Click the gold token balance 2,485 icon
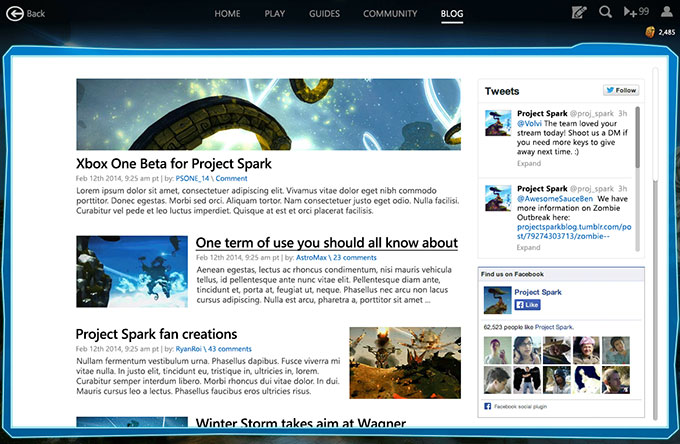This screenshot has width=680, height=444. (650, 32)
